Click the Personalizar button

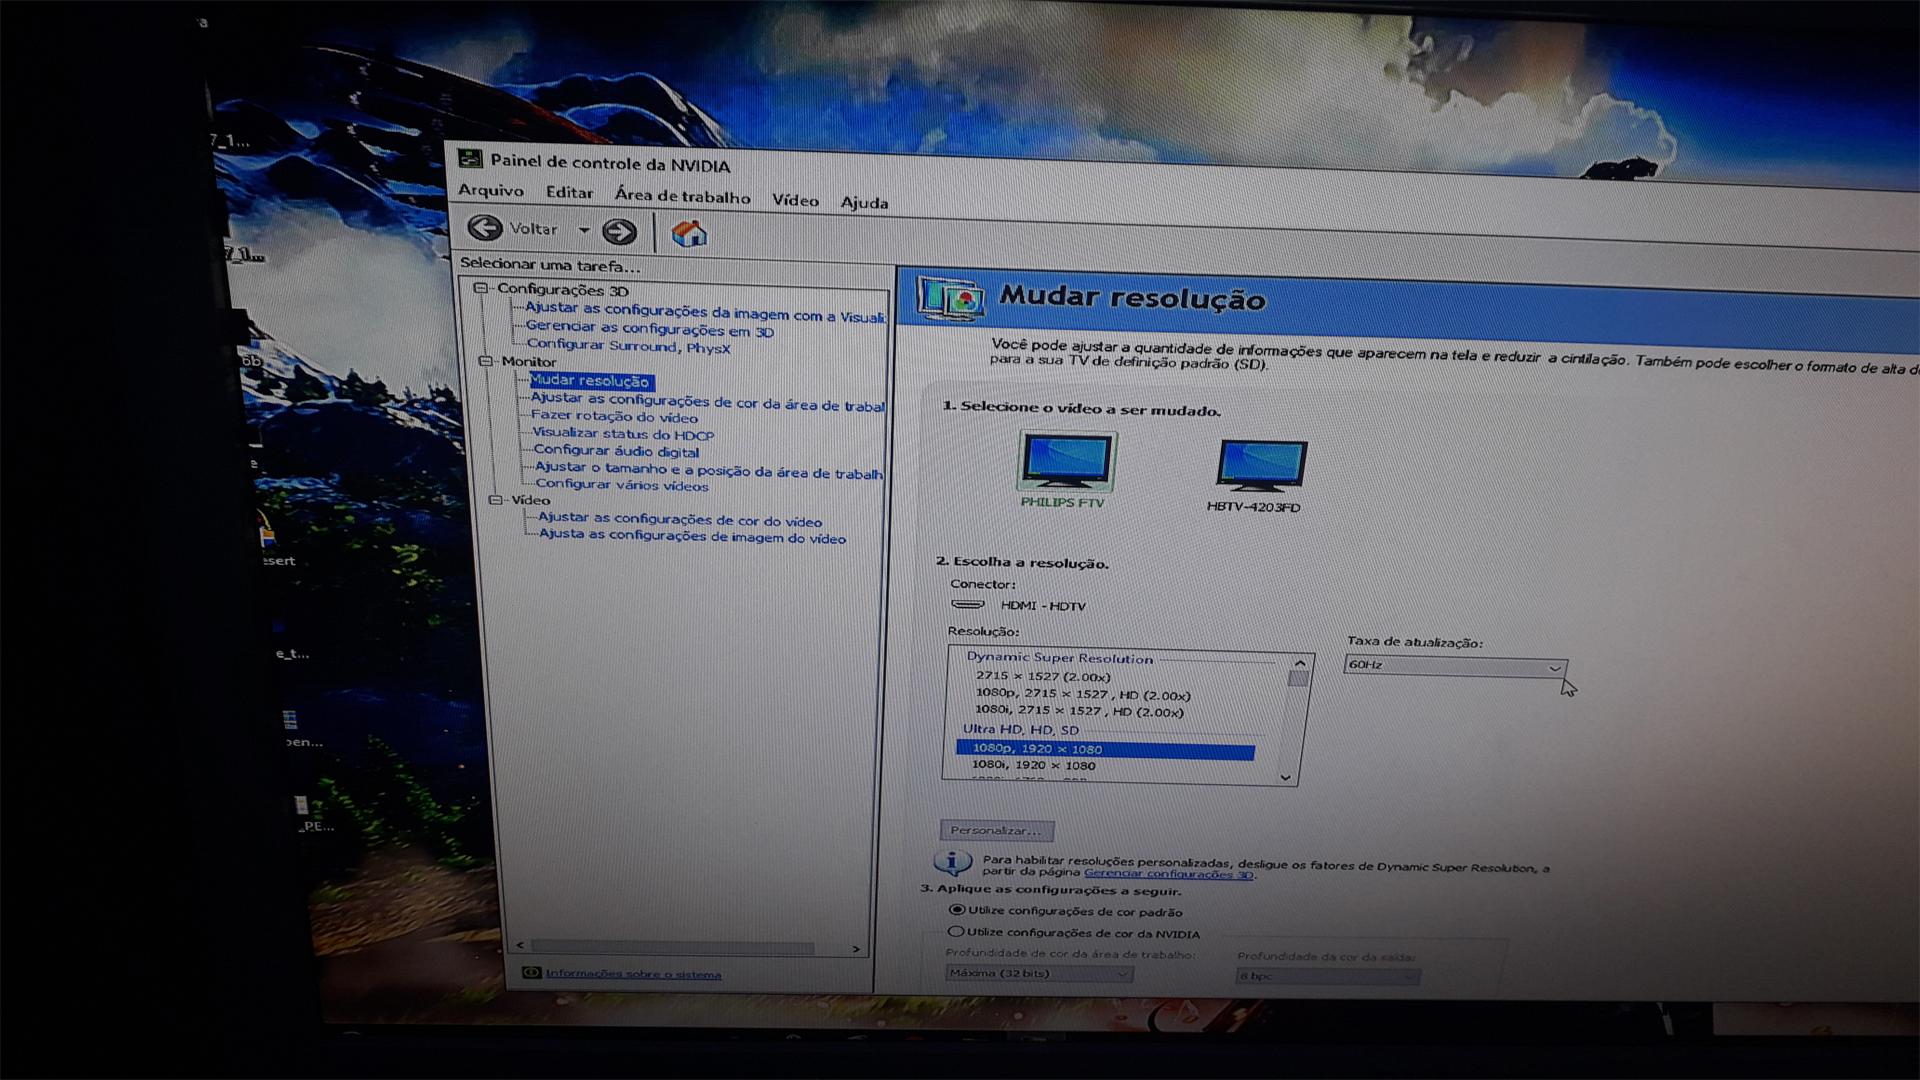996,830
